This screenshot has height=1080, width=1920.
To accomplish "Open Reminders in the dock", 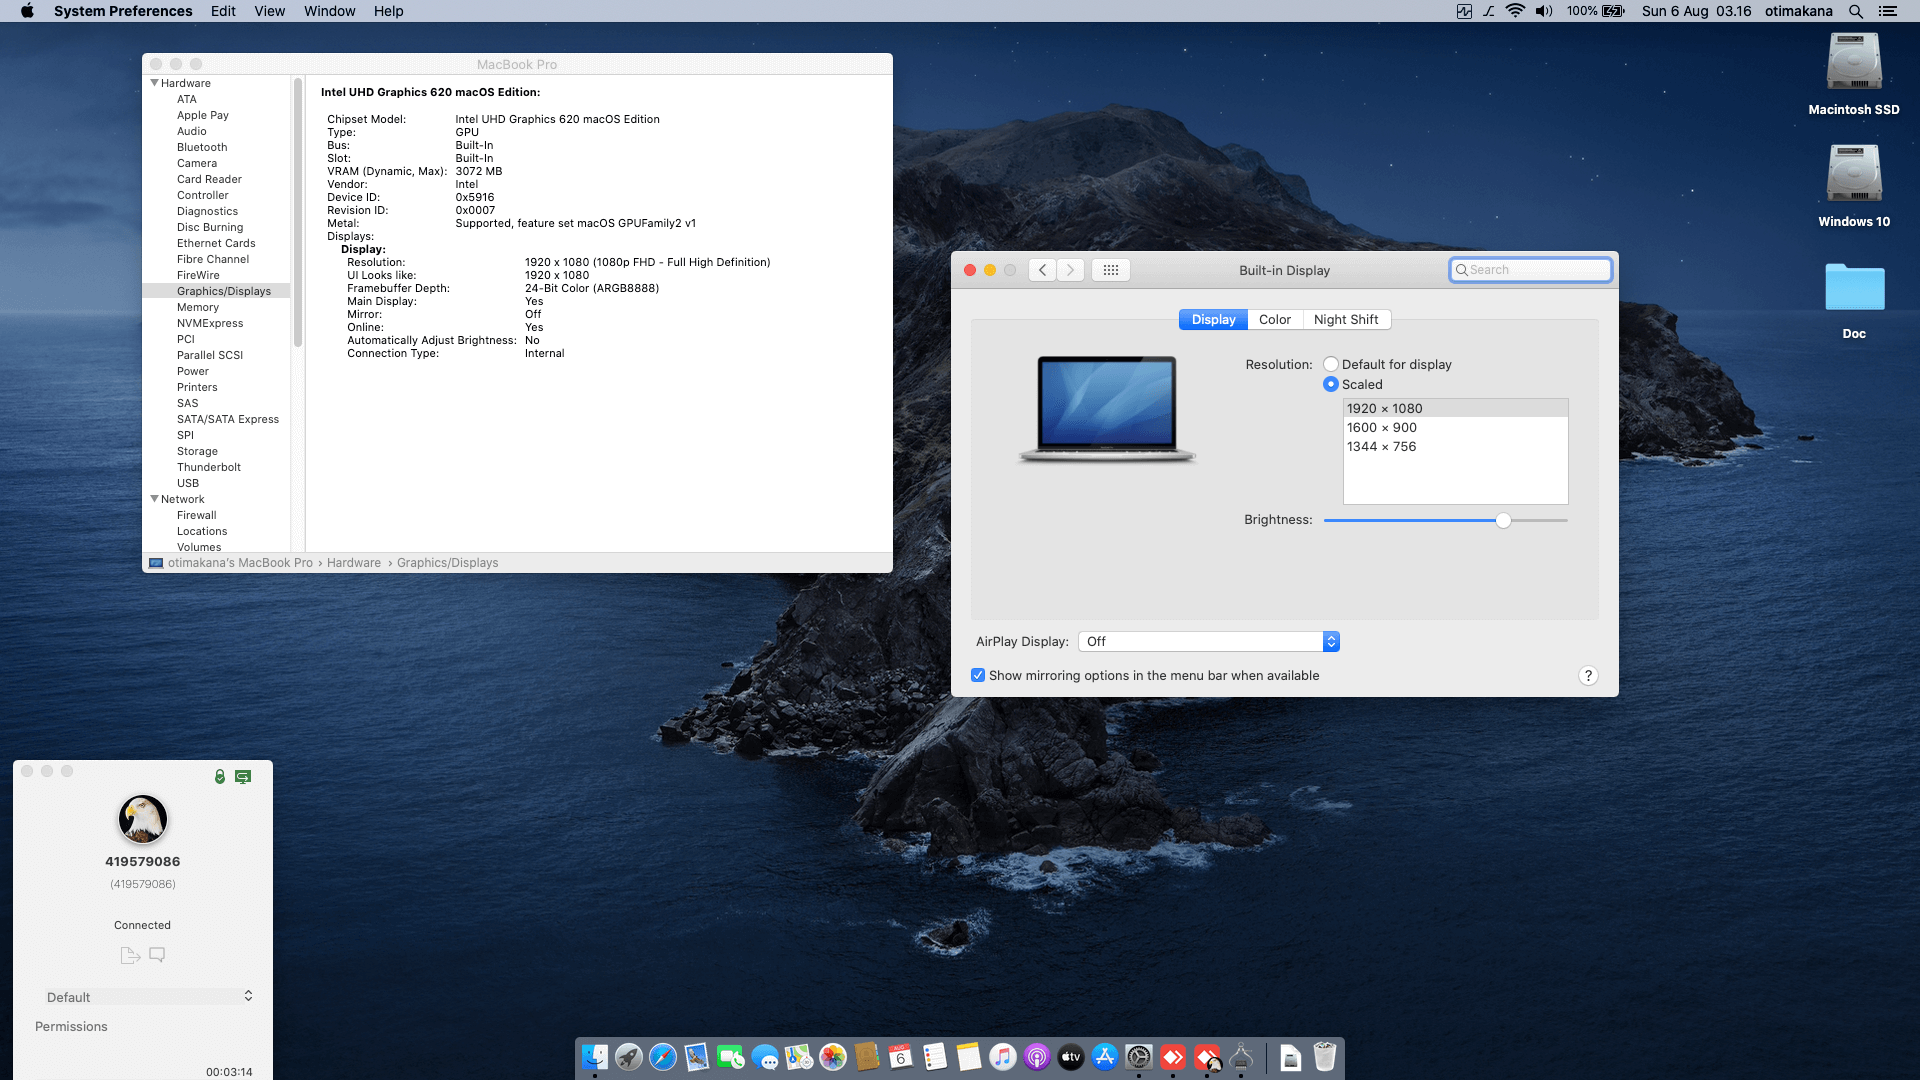I will pyautogui.click(x=935, y=1057).
